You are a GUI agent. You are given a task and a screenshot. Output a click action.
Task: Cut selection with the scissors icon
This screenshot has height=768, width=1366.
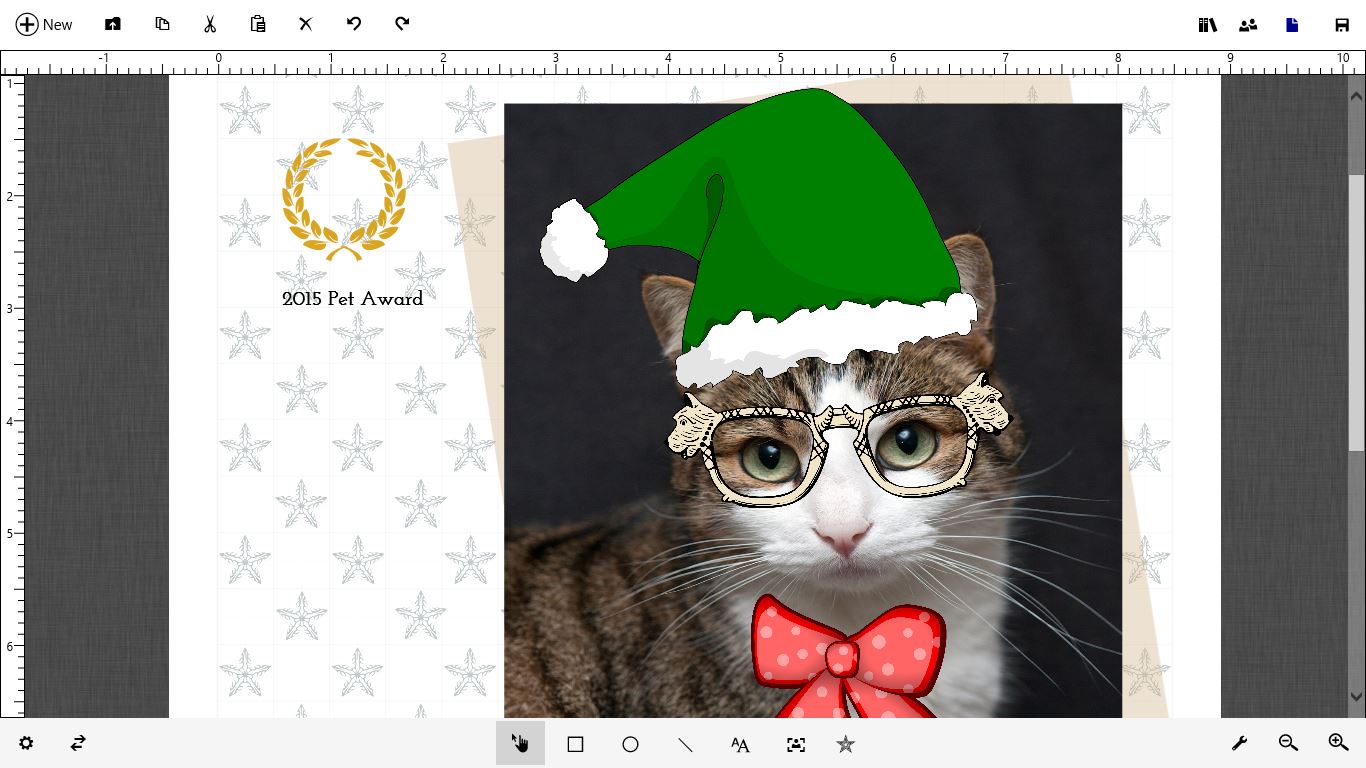pos(210,24)
